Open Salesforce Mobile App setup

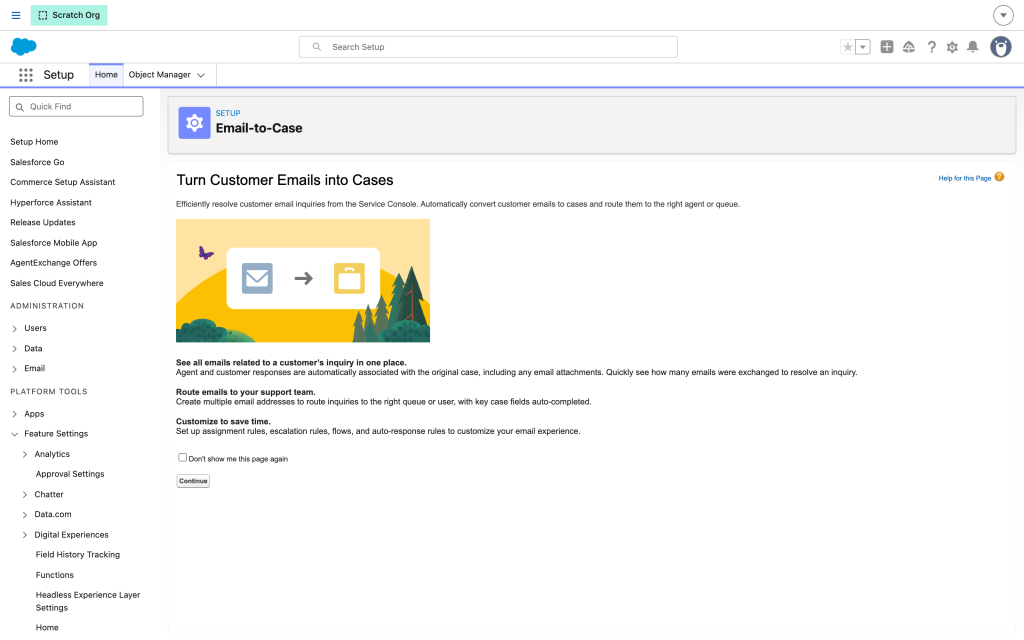tap(54, 243)
